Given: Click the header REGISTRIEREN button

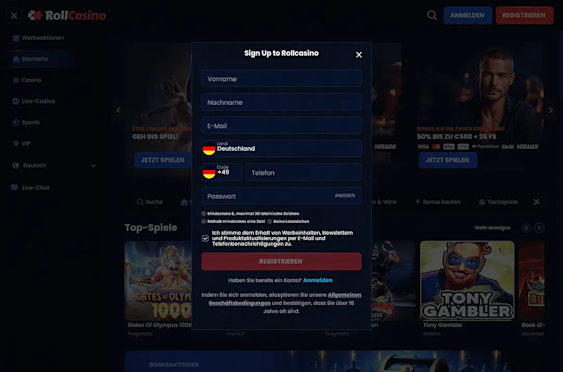Looking at the screenshot, I should pyautogui.click(x=524, y=15).
